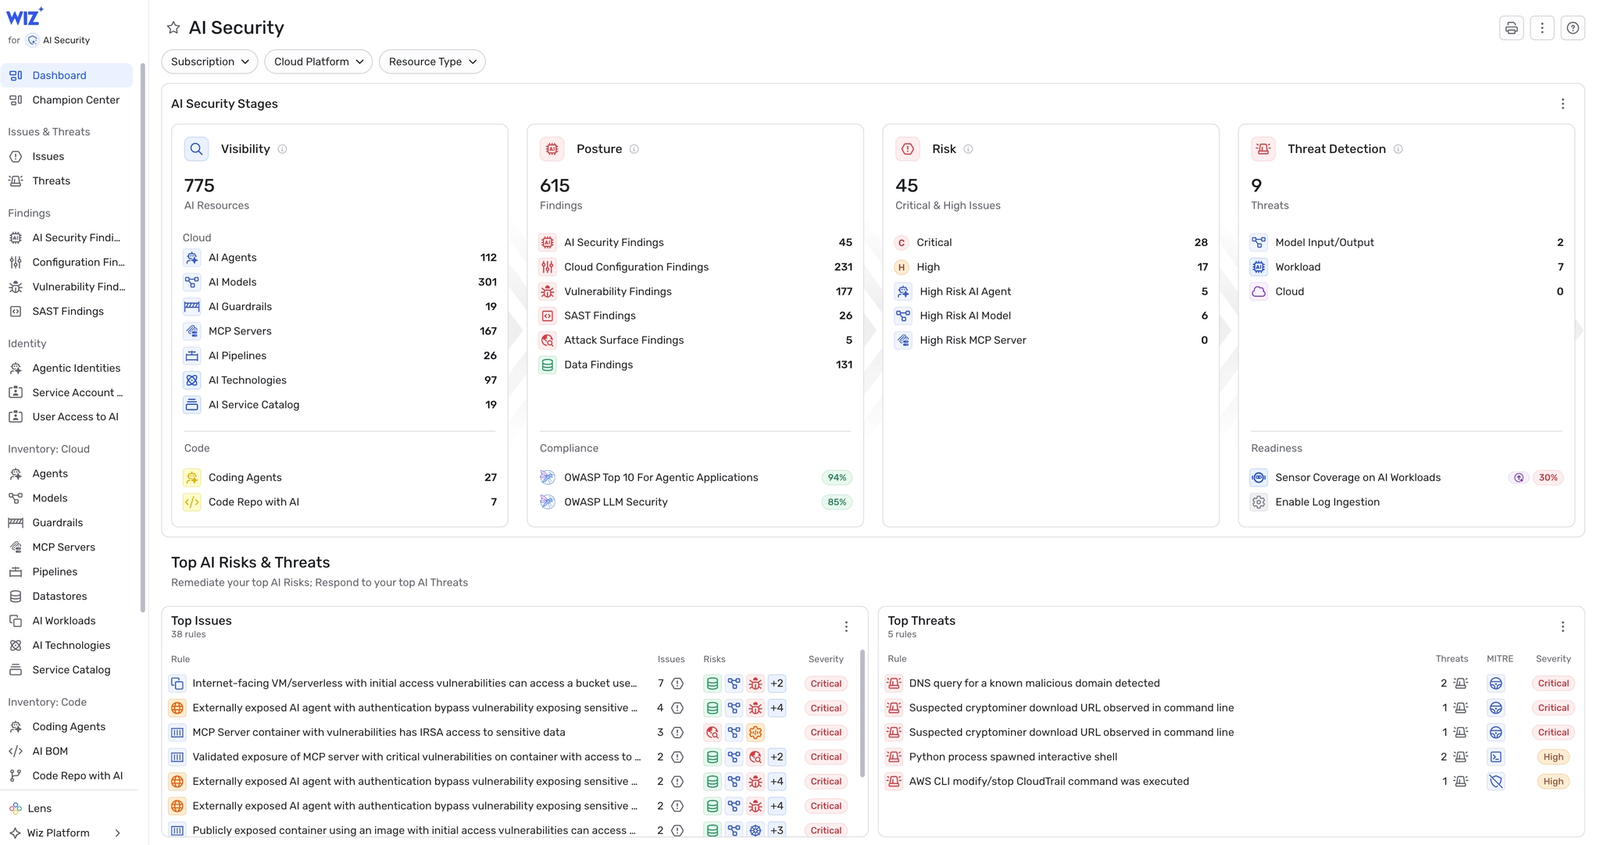Open Datastores in the sidebar
The height and width of the screenshot is (845, 1600).
[66, 596]
